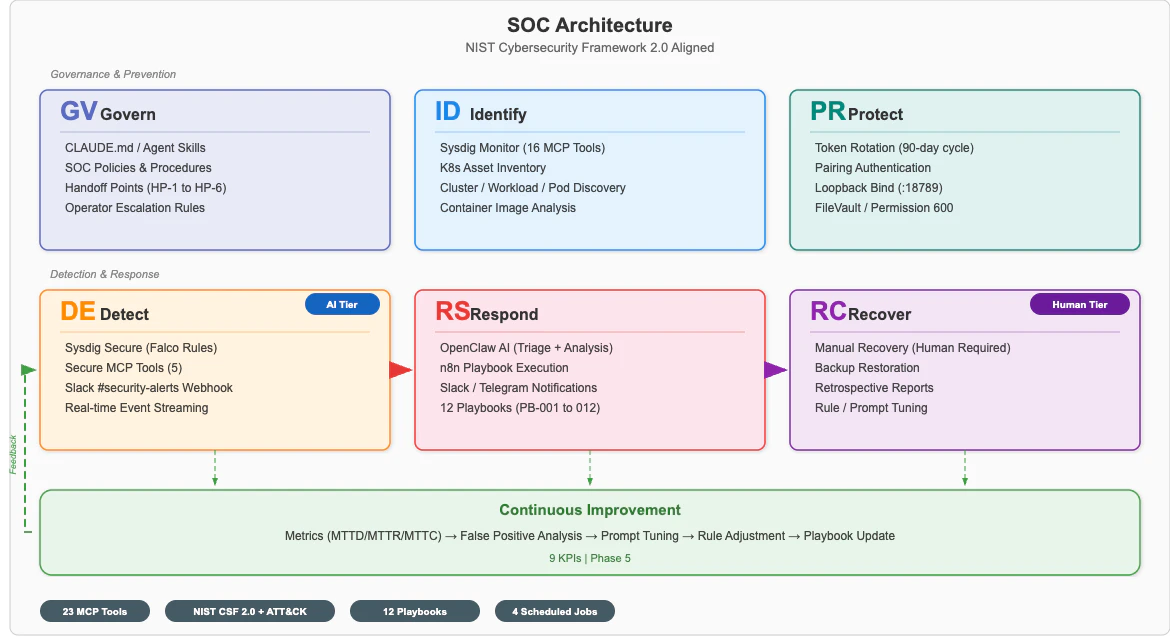Click the vertical Feedback label
This screenshot has height=640, width=1170.
[13, 455]
